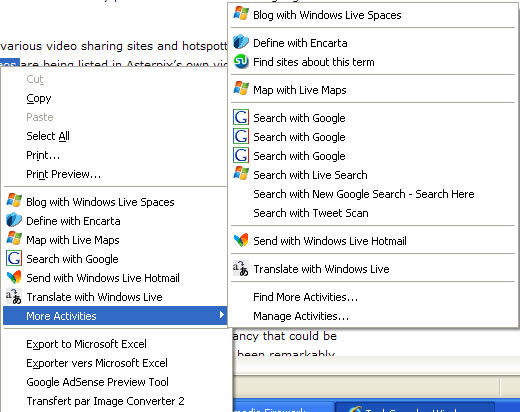Click Encarta icon in the submenu
The width and height of the screenshot is (520, 412).
[241, 42]
